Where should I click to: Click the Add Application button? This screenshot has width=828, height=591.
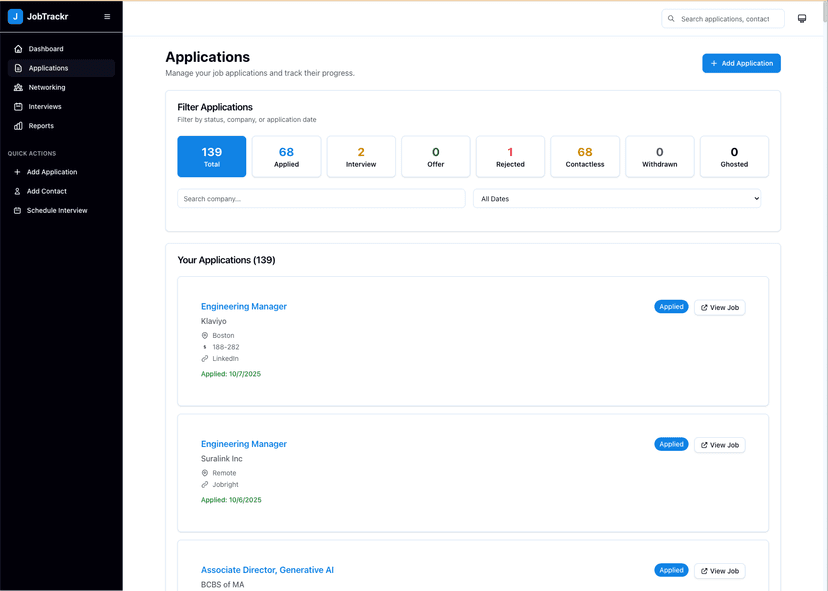pos(741,63)
